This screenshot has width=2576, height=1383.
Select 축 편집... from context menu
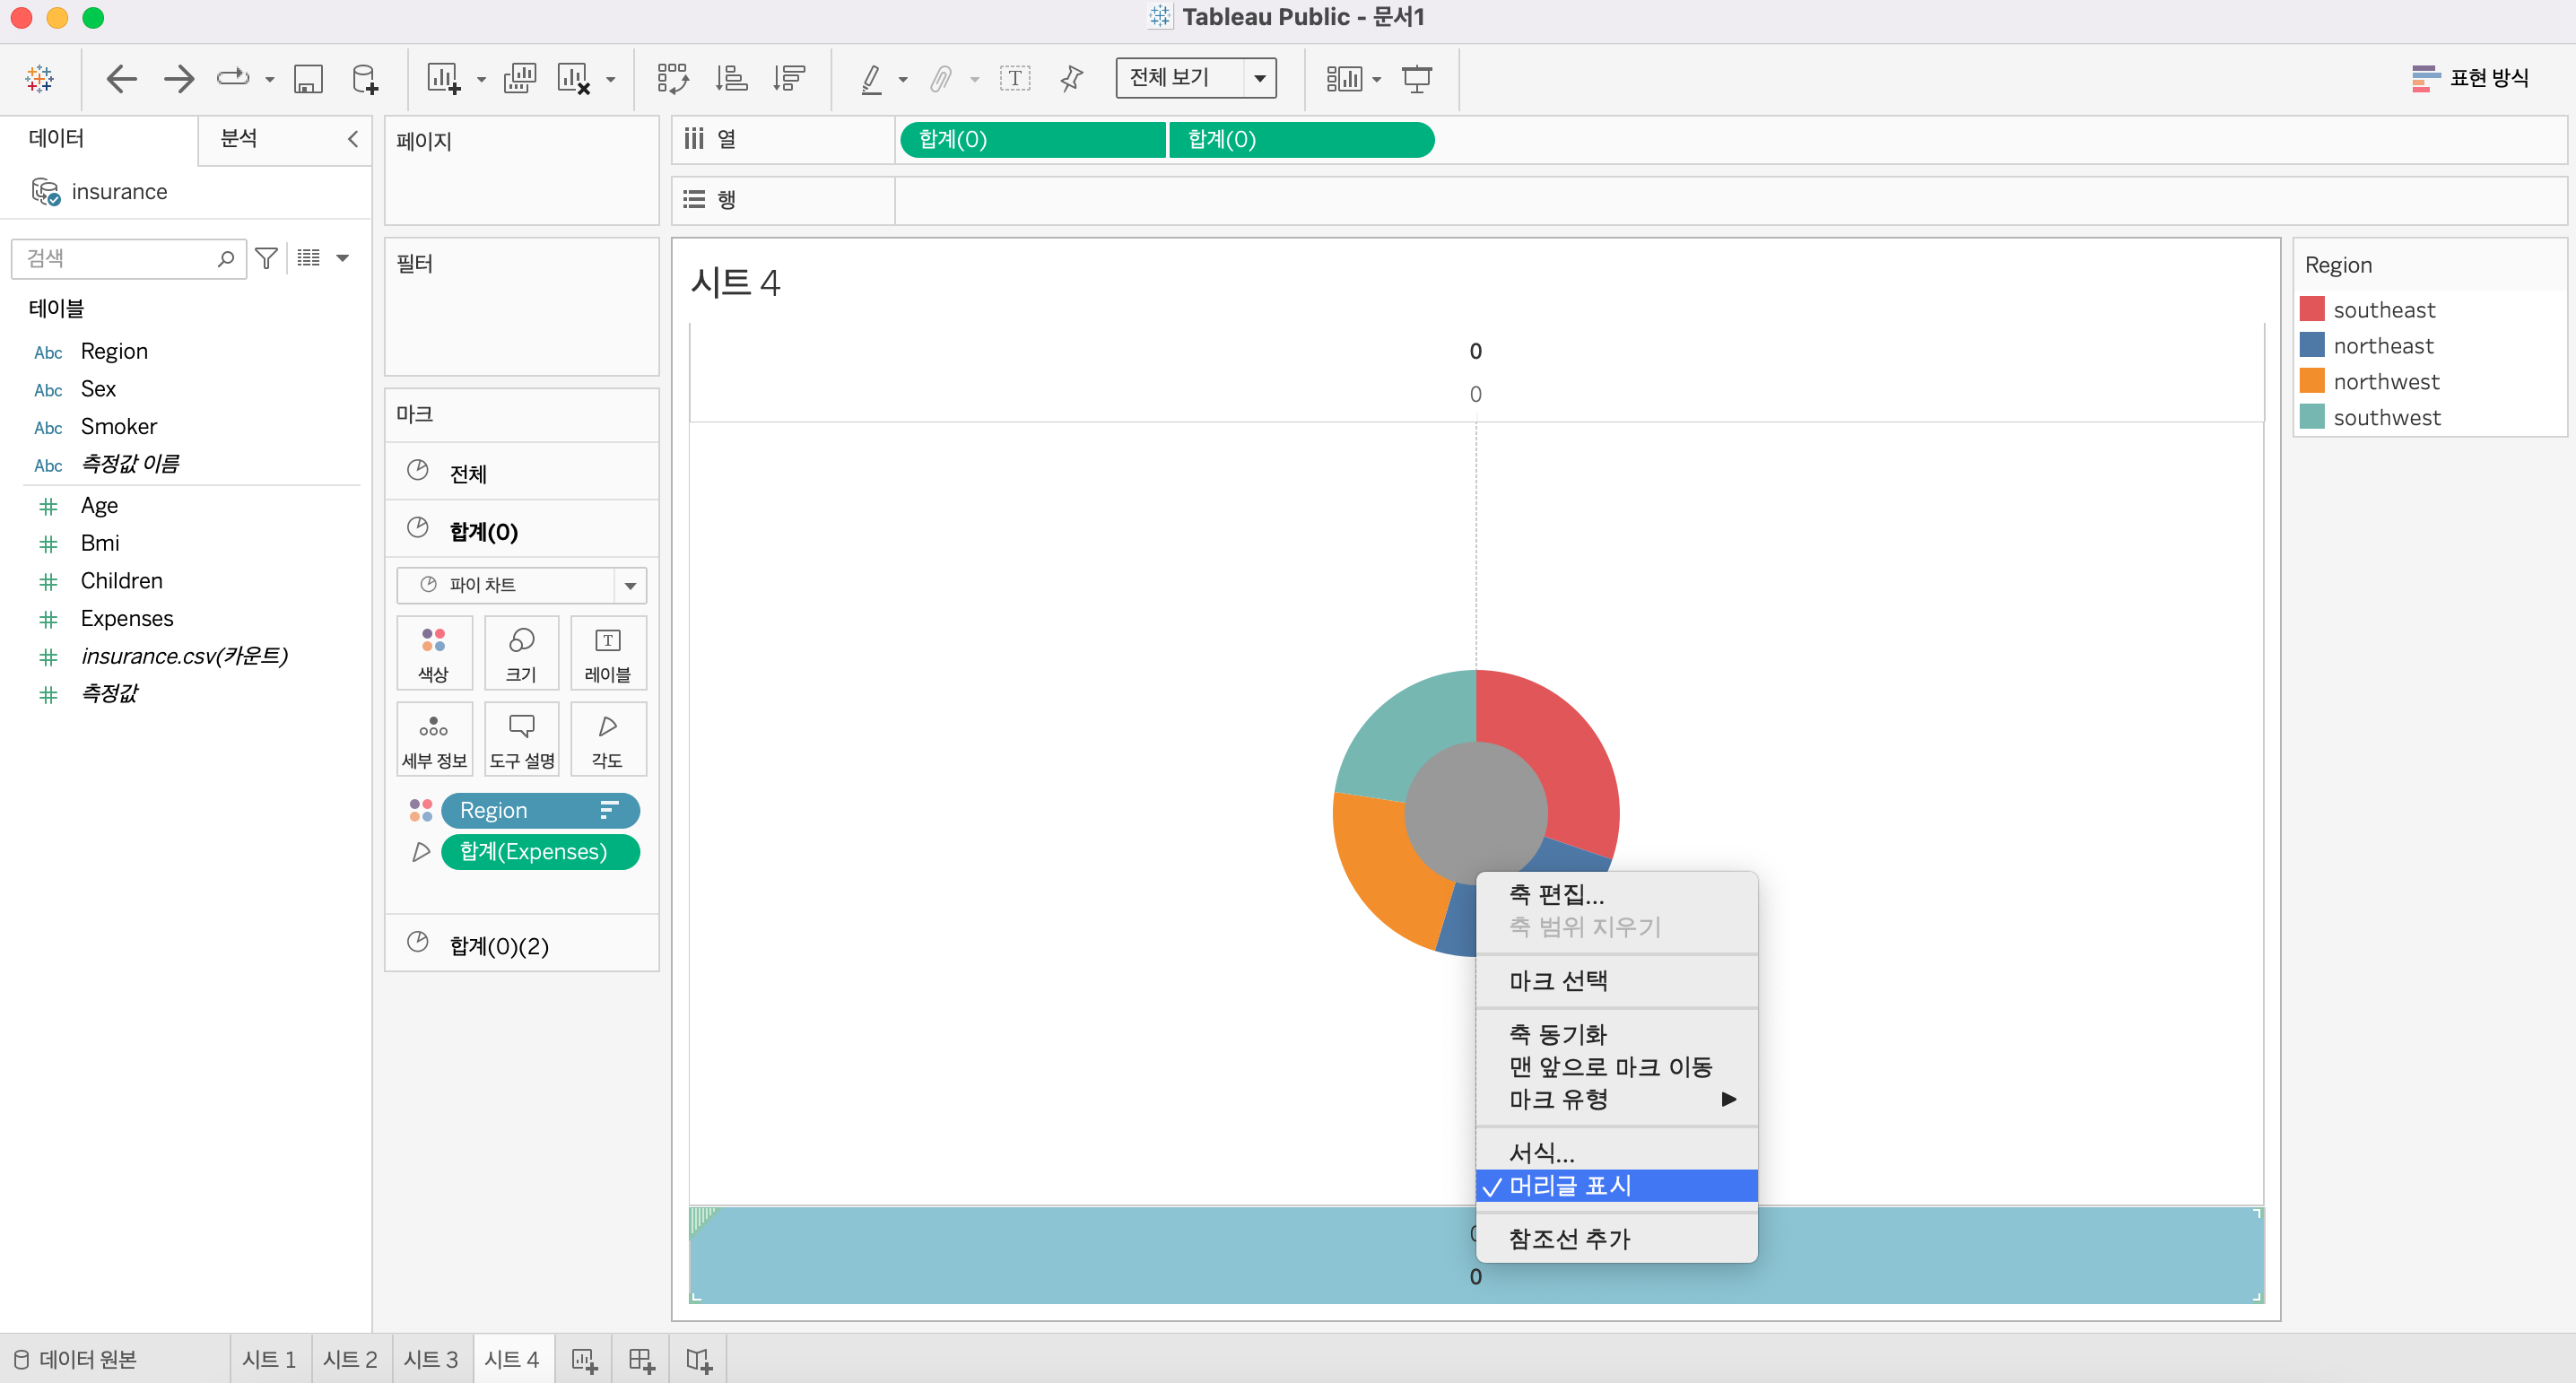tap(1556, 894)
